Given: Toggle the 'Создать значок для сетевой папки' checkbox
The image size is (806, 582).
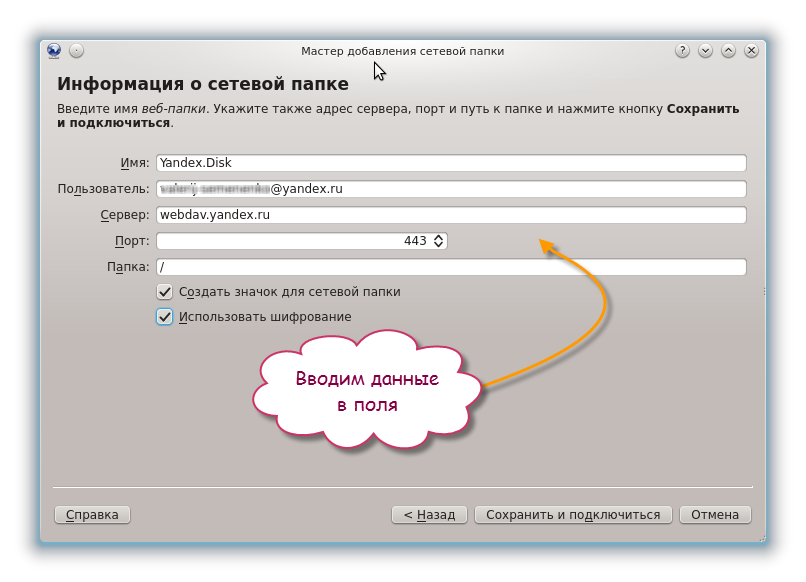Looking at the screenshot, I should 164,292.
